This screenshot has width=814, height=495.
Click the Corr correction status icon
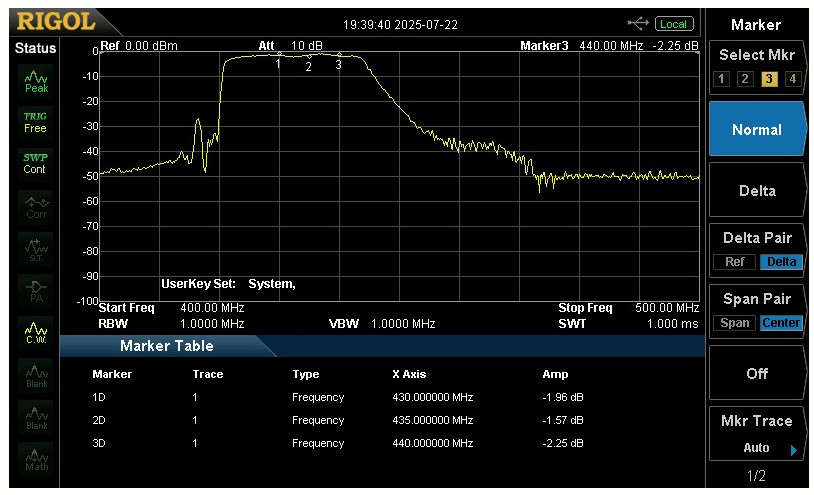pyautogui.click(x=36, y=205)
